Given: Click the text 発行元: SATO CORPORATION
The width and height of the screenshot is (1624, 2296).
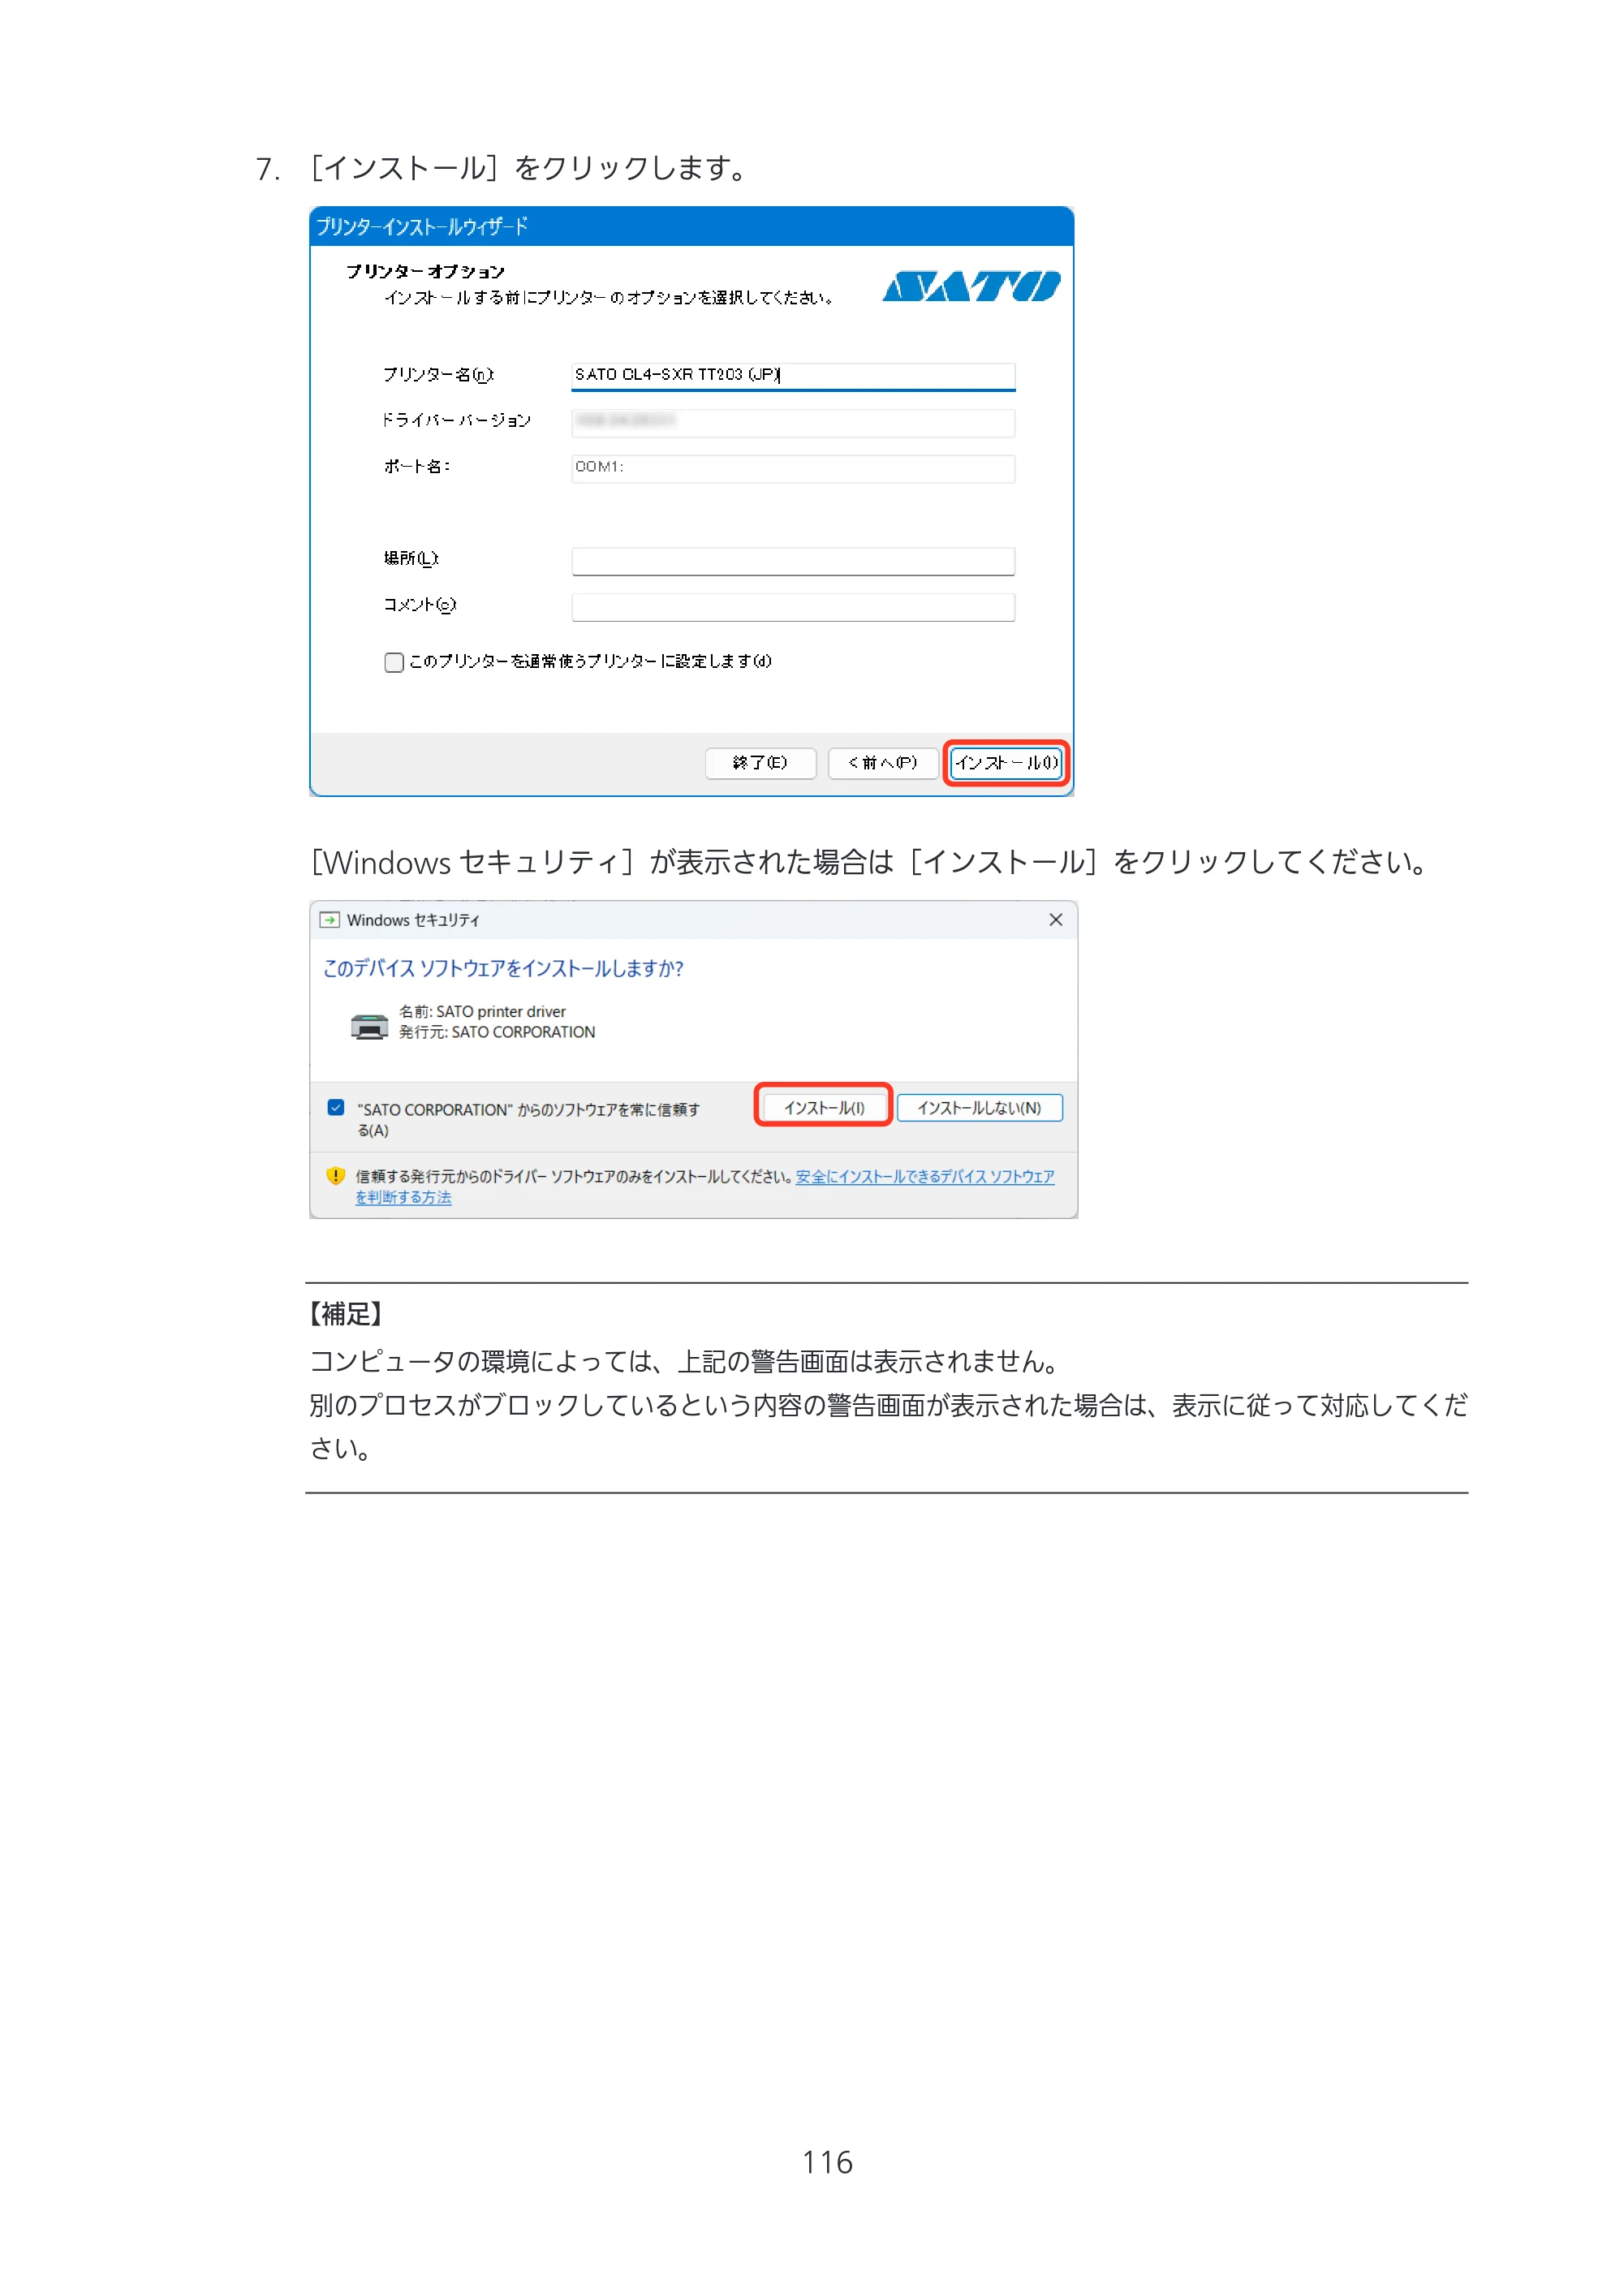Looking at the screenshot, I should pyautogui.click(x=497, y=1032).
